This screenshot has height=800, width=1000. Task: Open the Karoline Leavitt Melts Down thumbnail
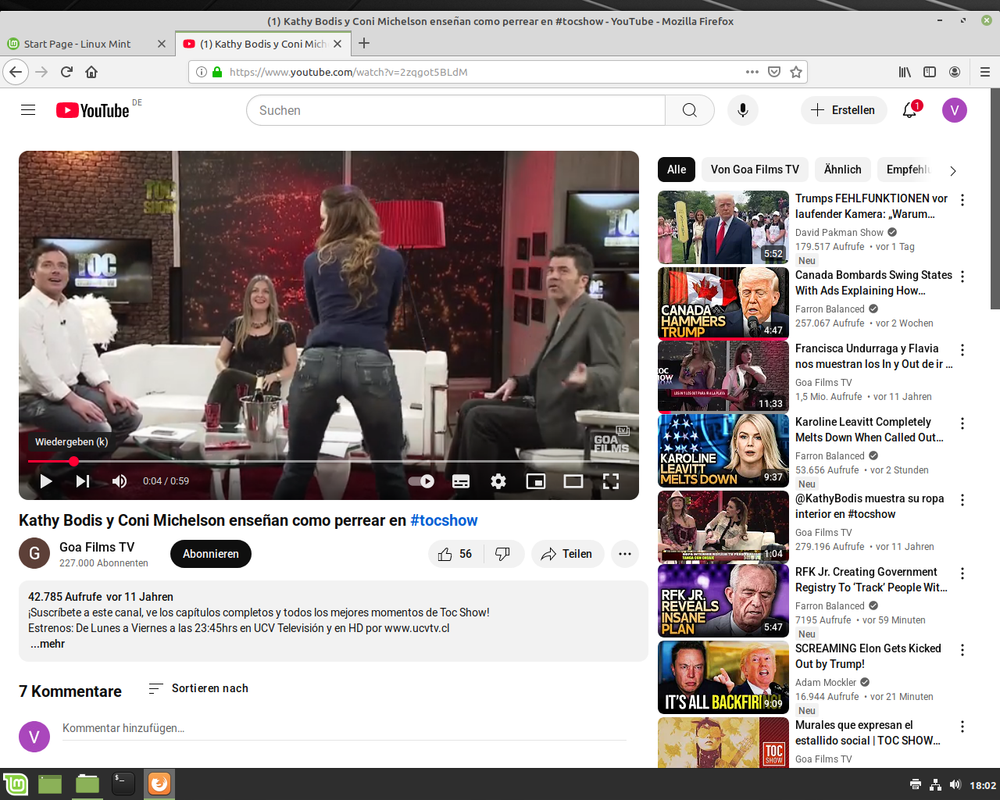pyautogui.click(x=723, y=450)
